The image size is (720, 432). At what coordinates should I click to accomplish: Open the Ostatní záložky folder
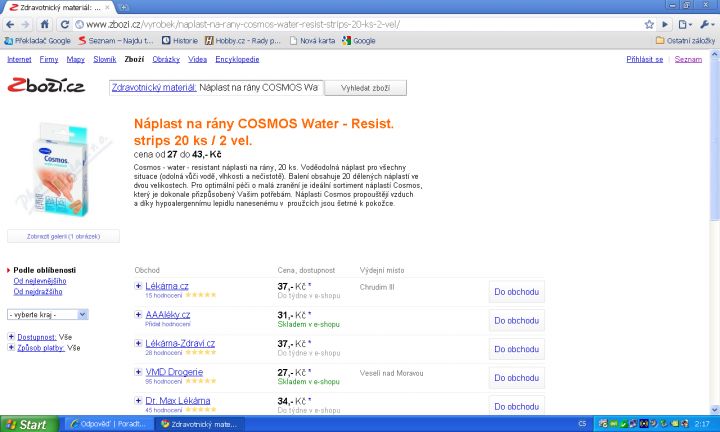pyautogui.click(x=685, y=41)
